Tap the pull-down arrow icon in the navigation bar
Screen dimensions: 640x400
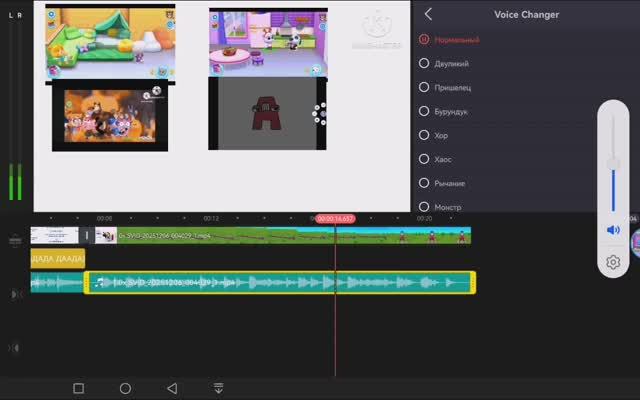(219, 388)
